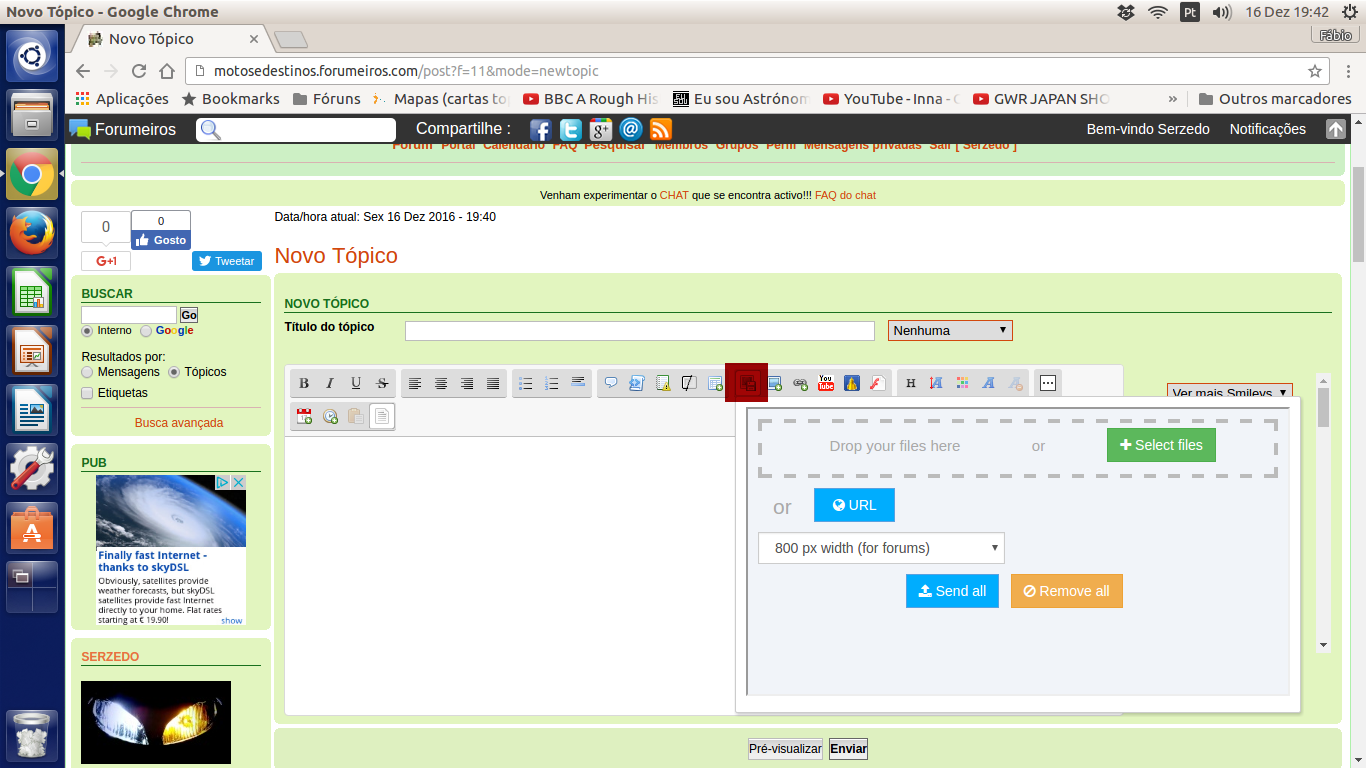Insert a numbered list
The width and height of the screenshot is (1366, 768).
point(552,383)
